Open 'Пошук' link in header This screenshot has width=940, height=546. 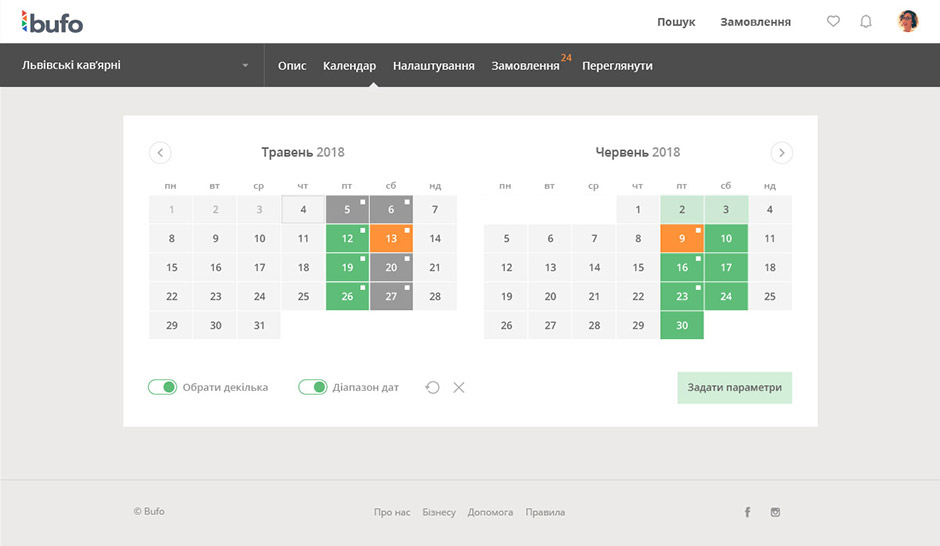[676, 22]
